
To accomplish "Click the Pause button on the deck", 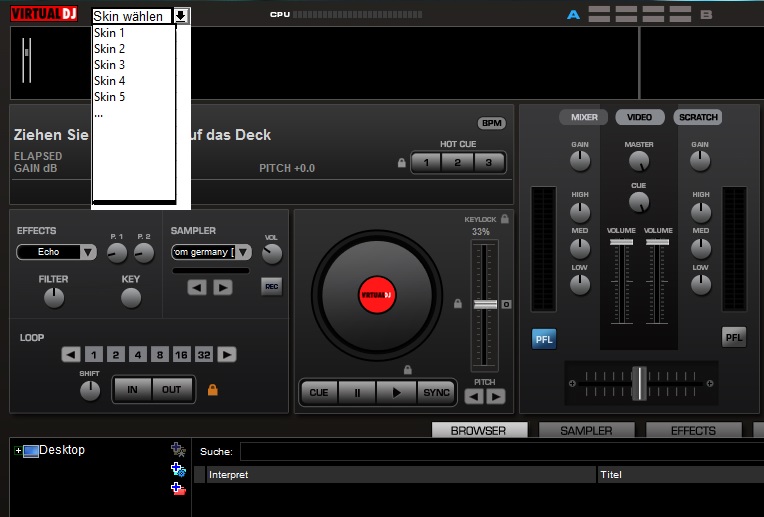I will click(357, 392).
